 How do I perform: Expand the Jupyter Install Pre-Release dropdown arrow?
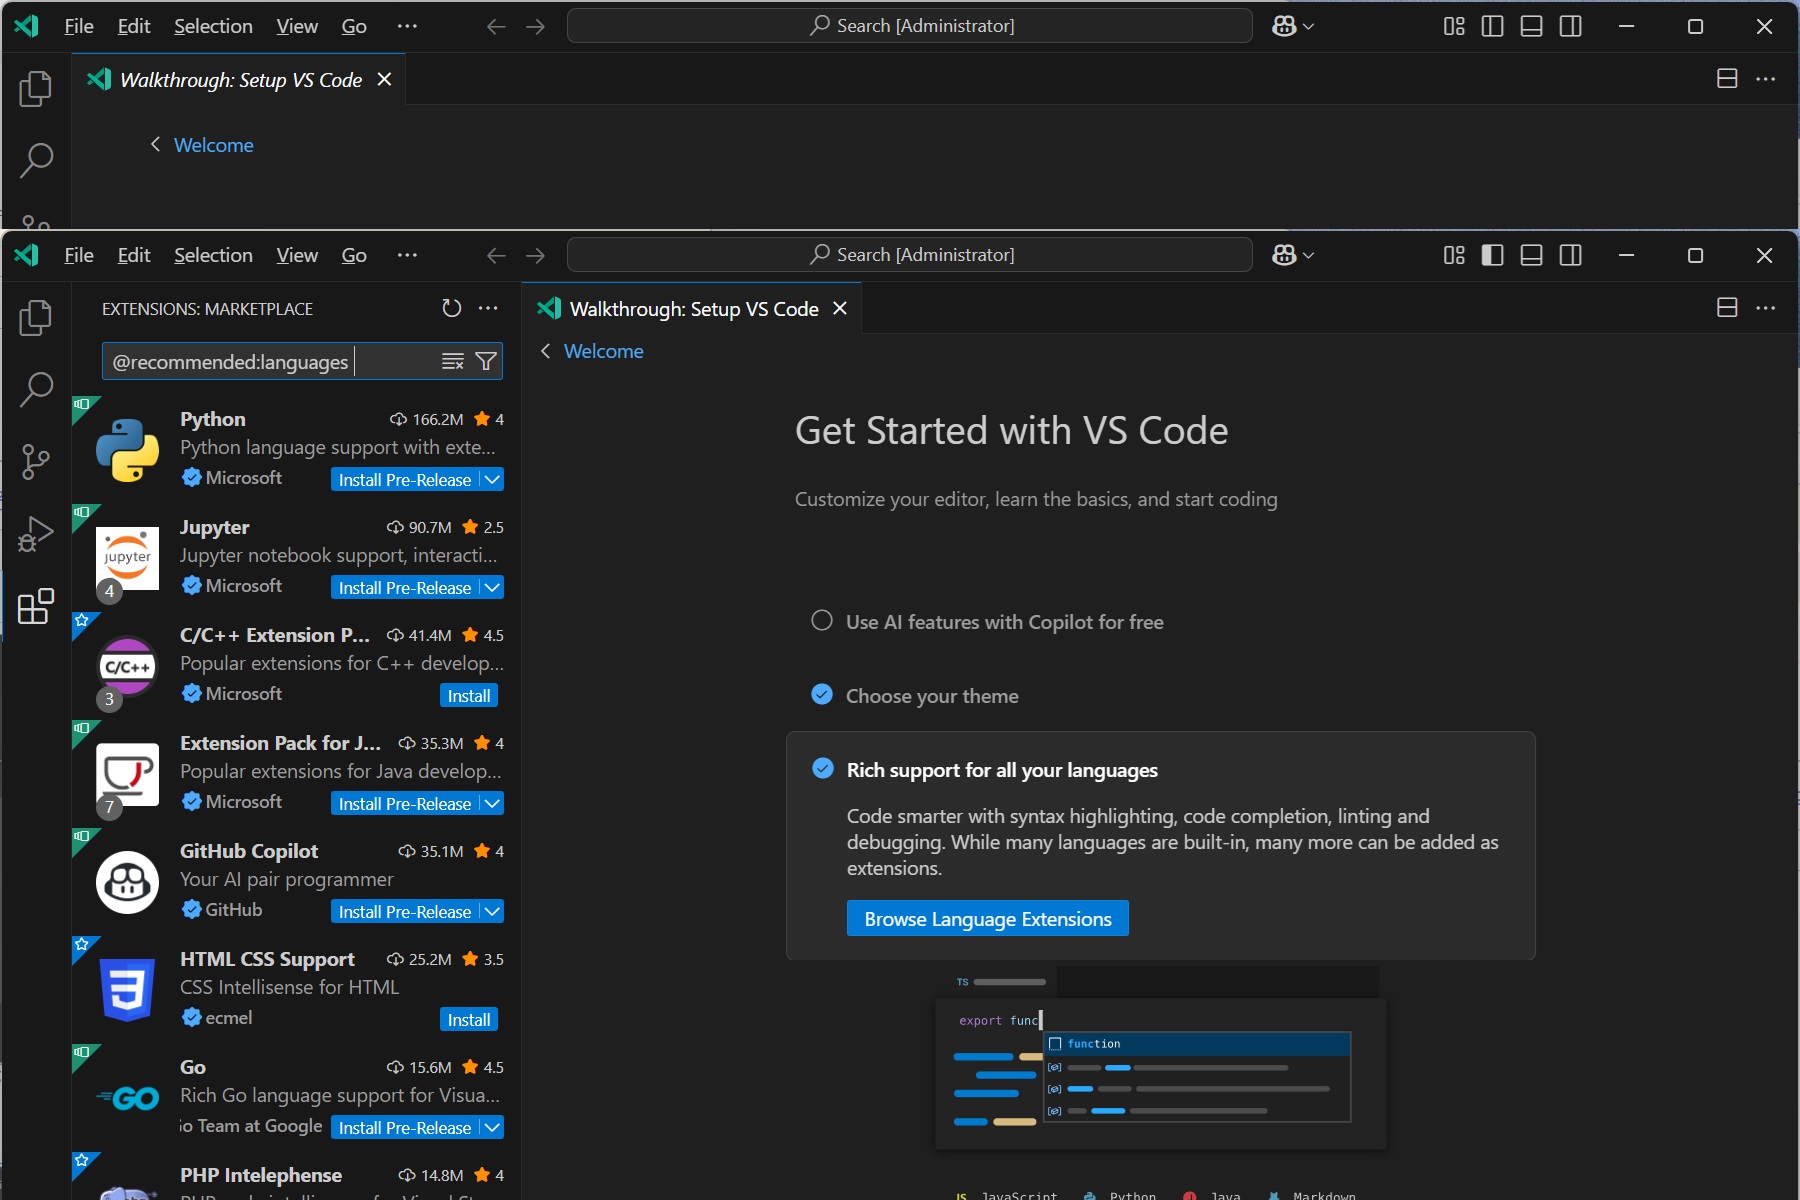[x=492, y=588]
